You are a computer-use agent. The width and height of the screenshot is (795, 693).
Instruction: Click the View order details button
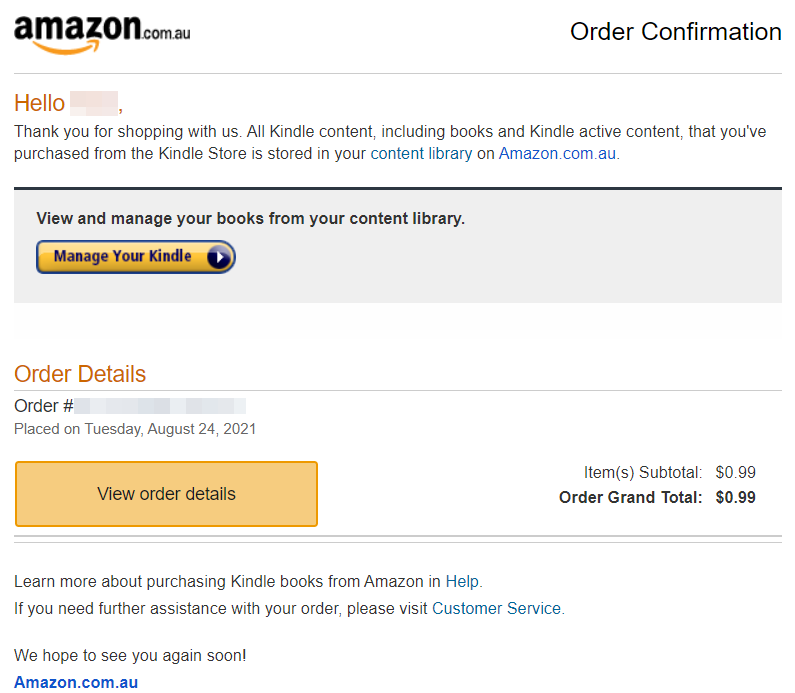click(166, 494)
